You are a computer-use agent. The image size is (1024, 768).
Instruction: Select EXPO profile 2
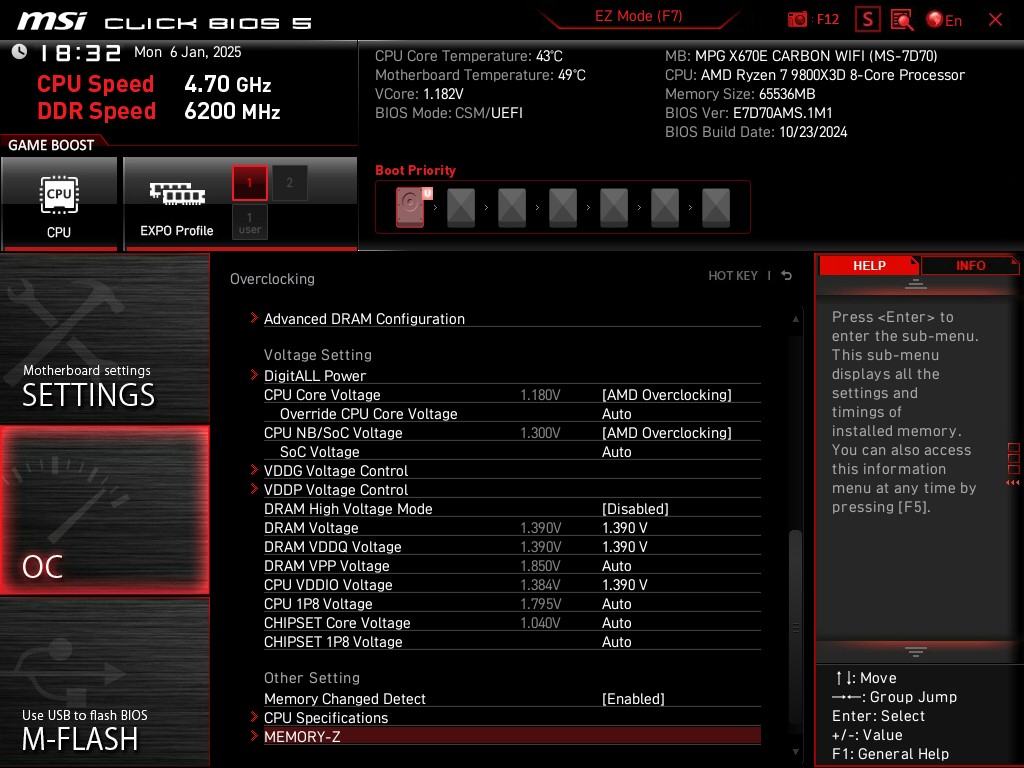289,183
